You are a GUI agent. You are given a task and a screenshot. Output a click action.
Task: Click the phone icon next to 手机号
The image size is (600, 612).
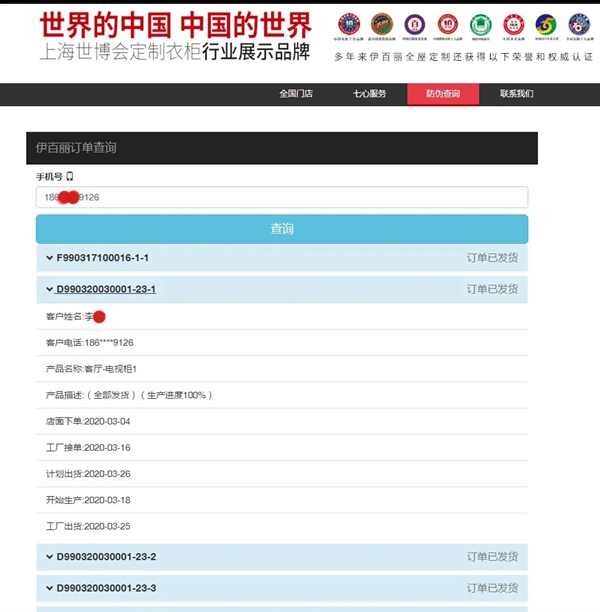pyautogui.click(x=70, y=176)
